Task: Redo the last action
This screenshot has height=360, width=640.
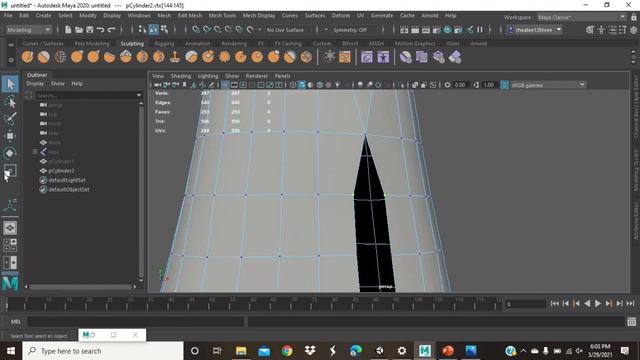Action: [x=111, y=30]
